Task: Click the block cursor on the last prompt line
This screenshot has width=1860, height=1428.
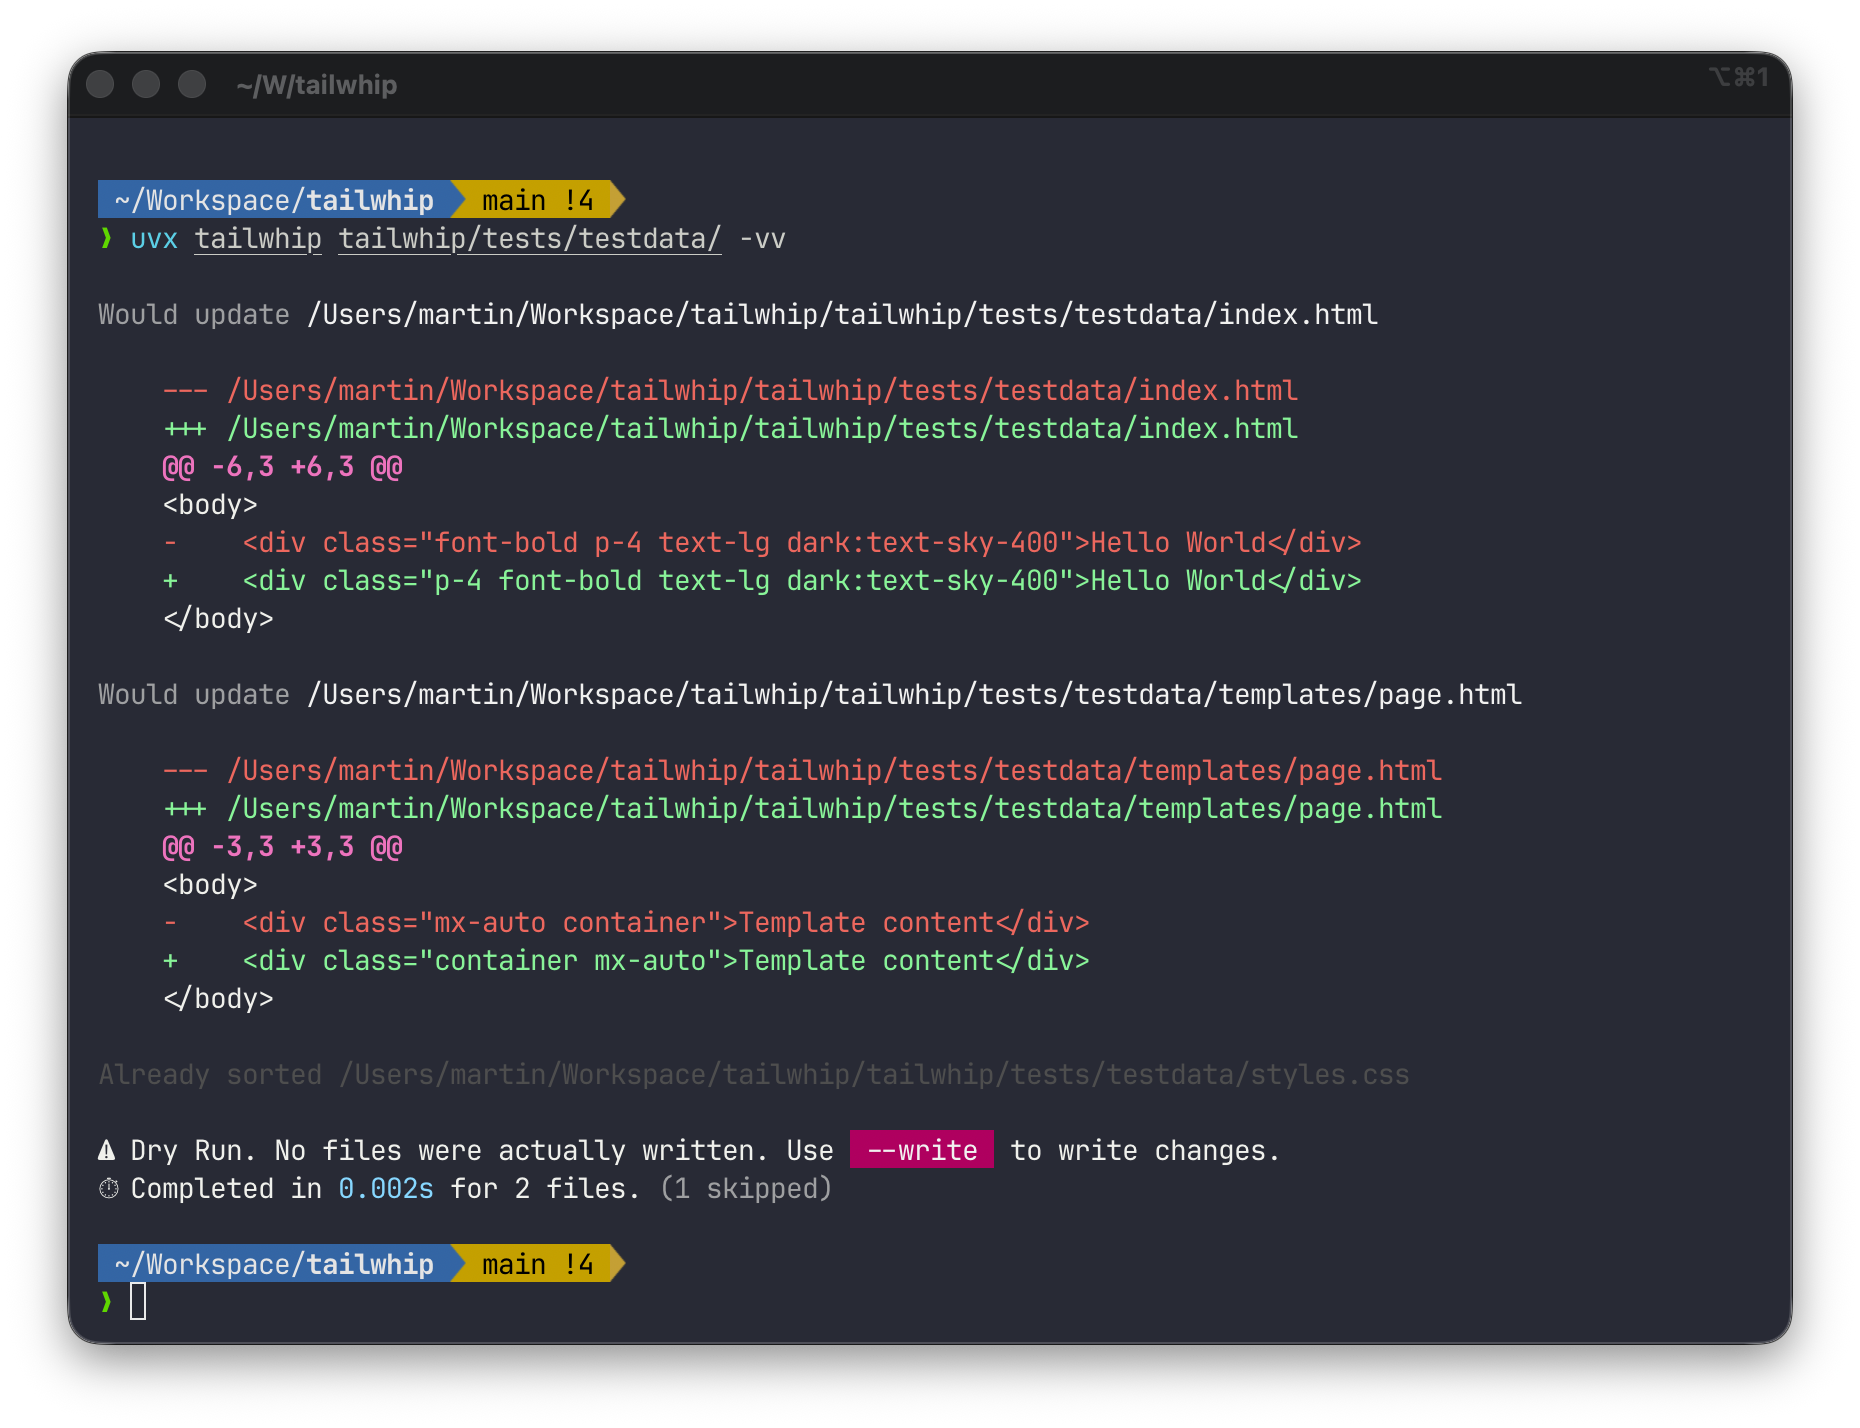Action: (140, 1302)
